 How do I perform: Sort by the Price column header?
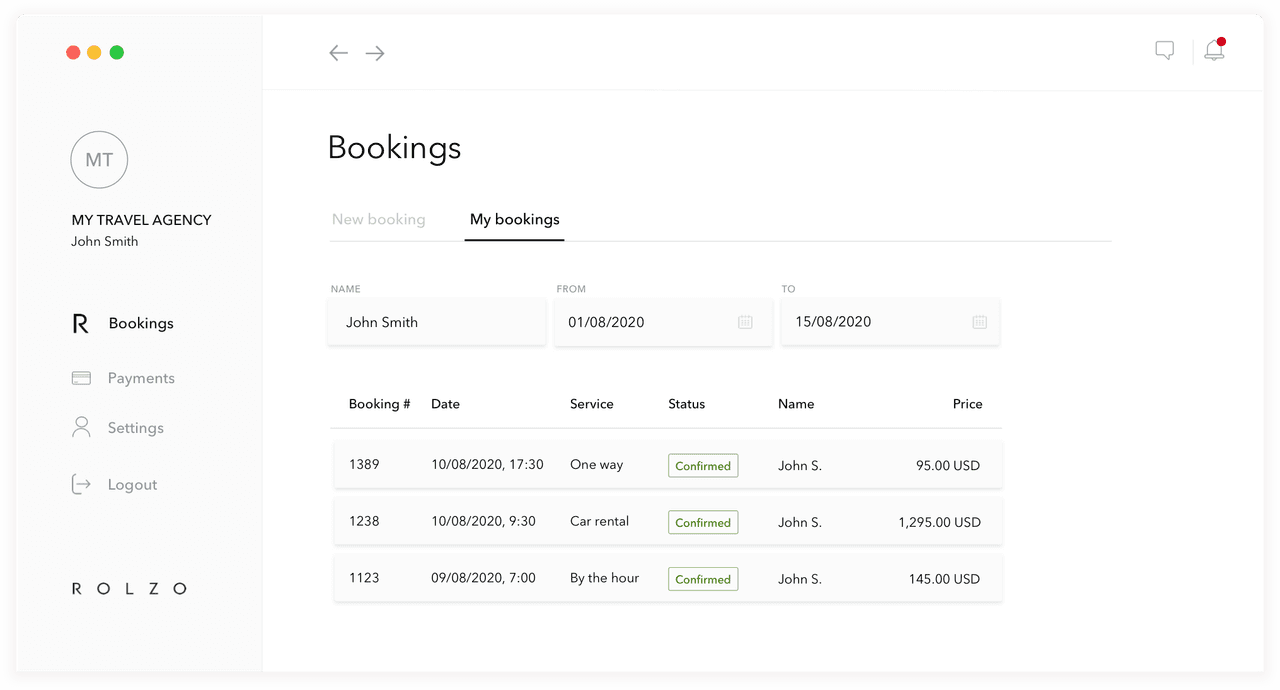tap(967, 404)
